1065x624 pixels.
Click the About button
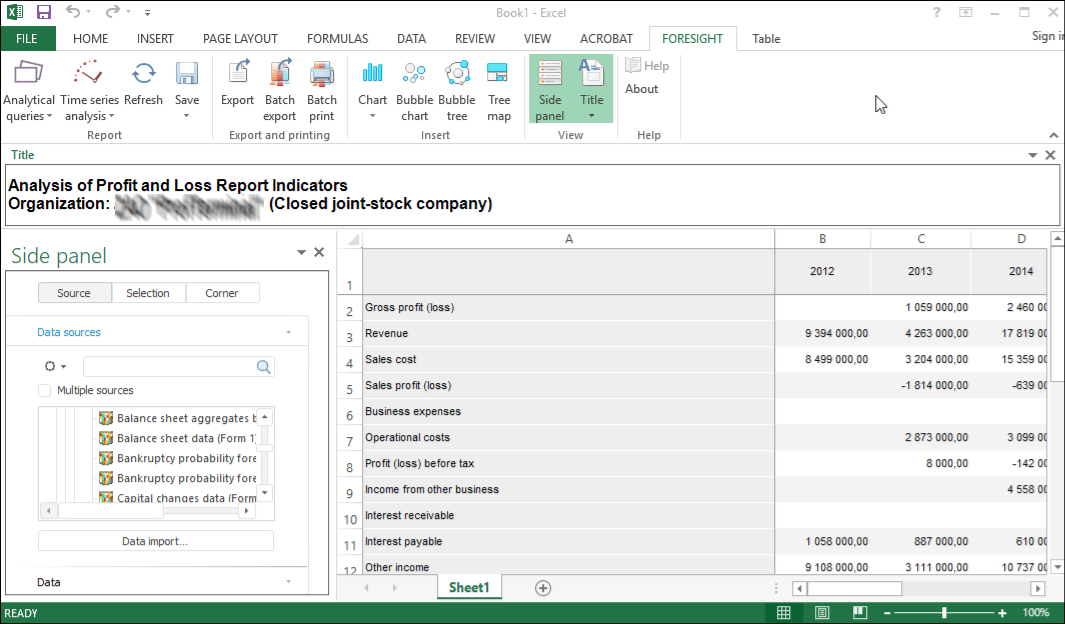(x=641, y=89)
